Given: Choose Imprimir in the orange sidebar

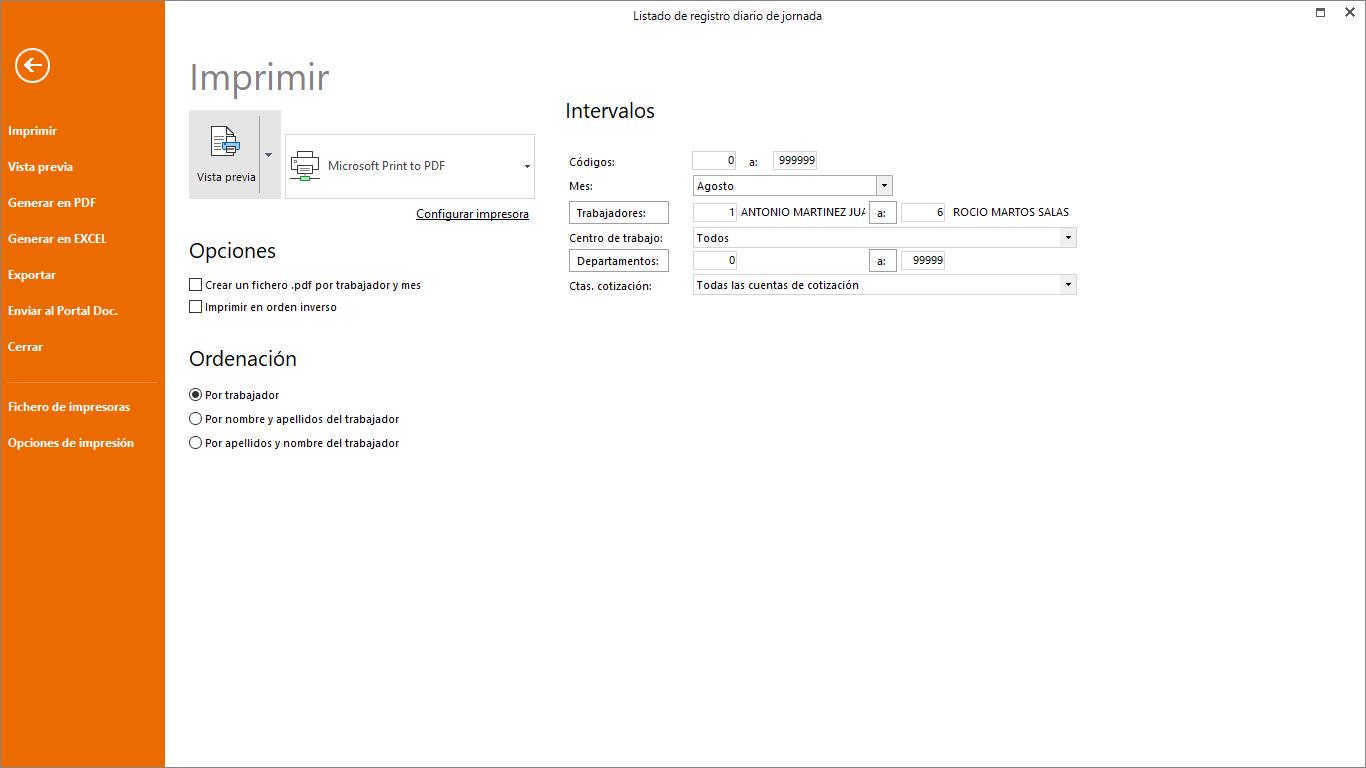Looking at the screenshot, I should pyautogui.click(x=32, y=131).
